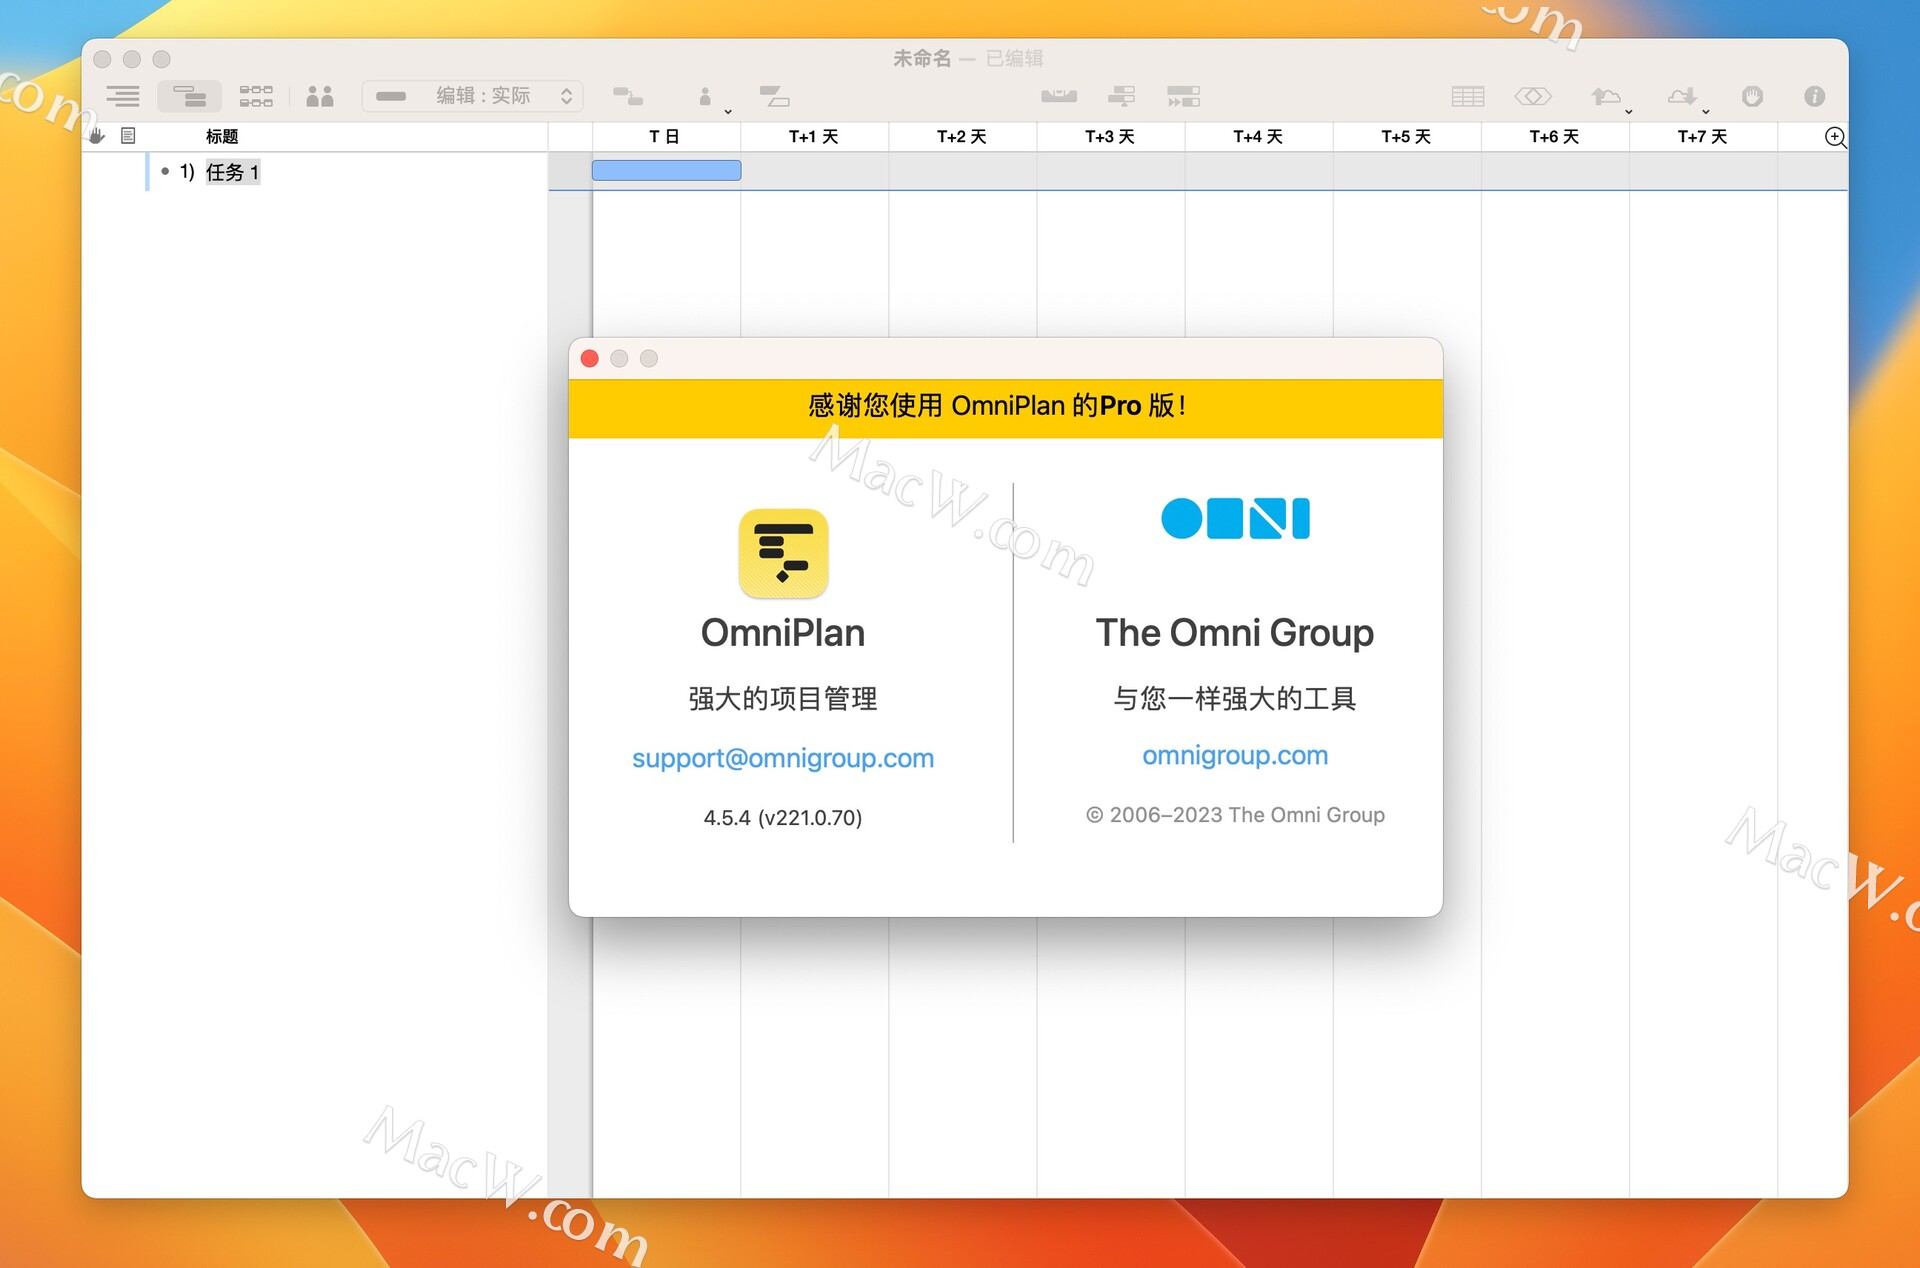
Task: Select the Gantt chart view icon
Action: click(189, 96)
